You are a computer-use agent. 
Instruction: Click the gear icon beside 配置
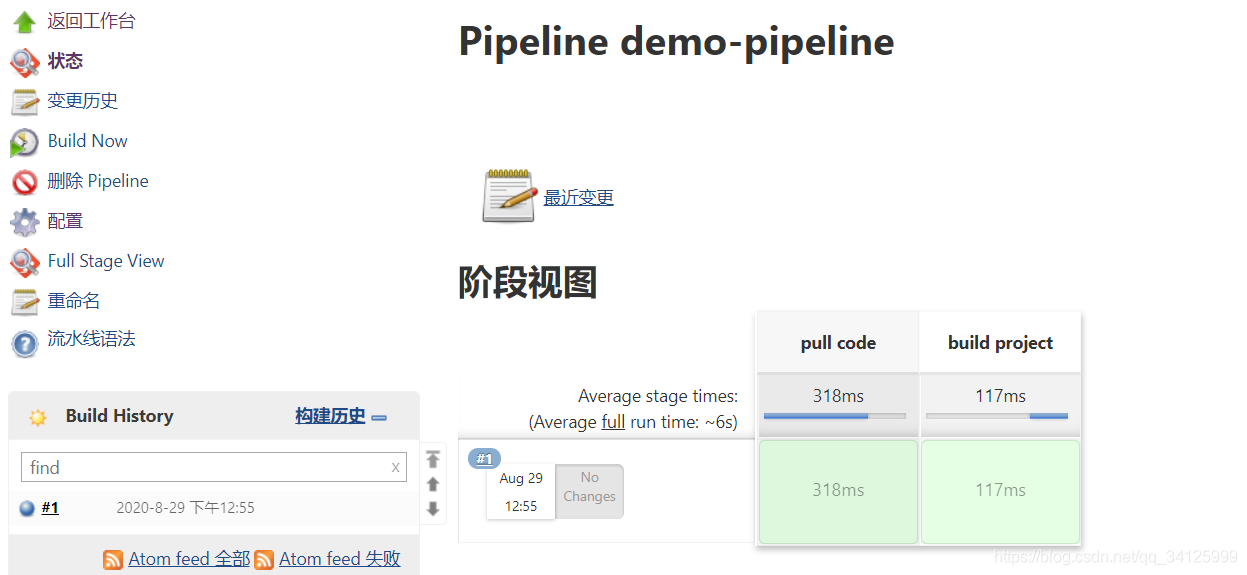(24, 222)
